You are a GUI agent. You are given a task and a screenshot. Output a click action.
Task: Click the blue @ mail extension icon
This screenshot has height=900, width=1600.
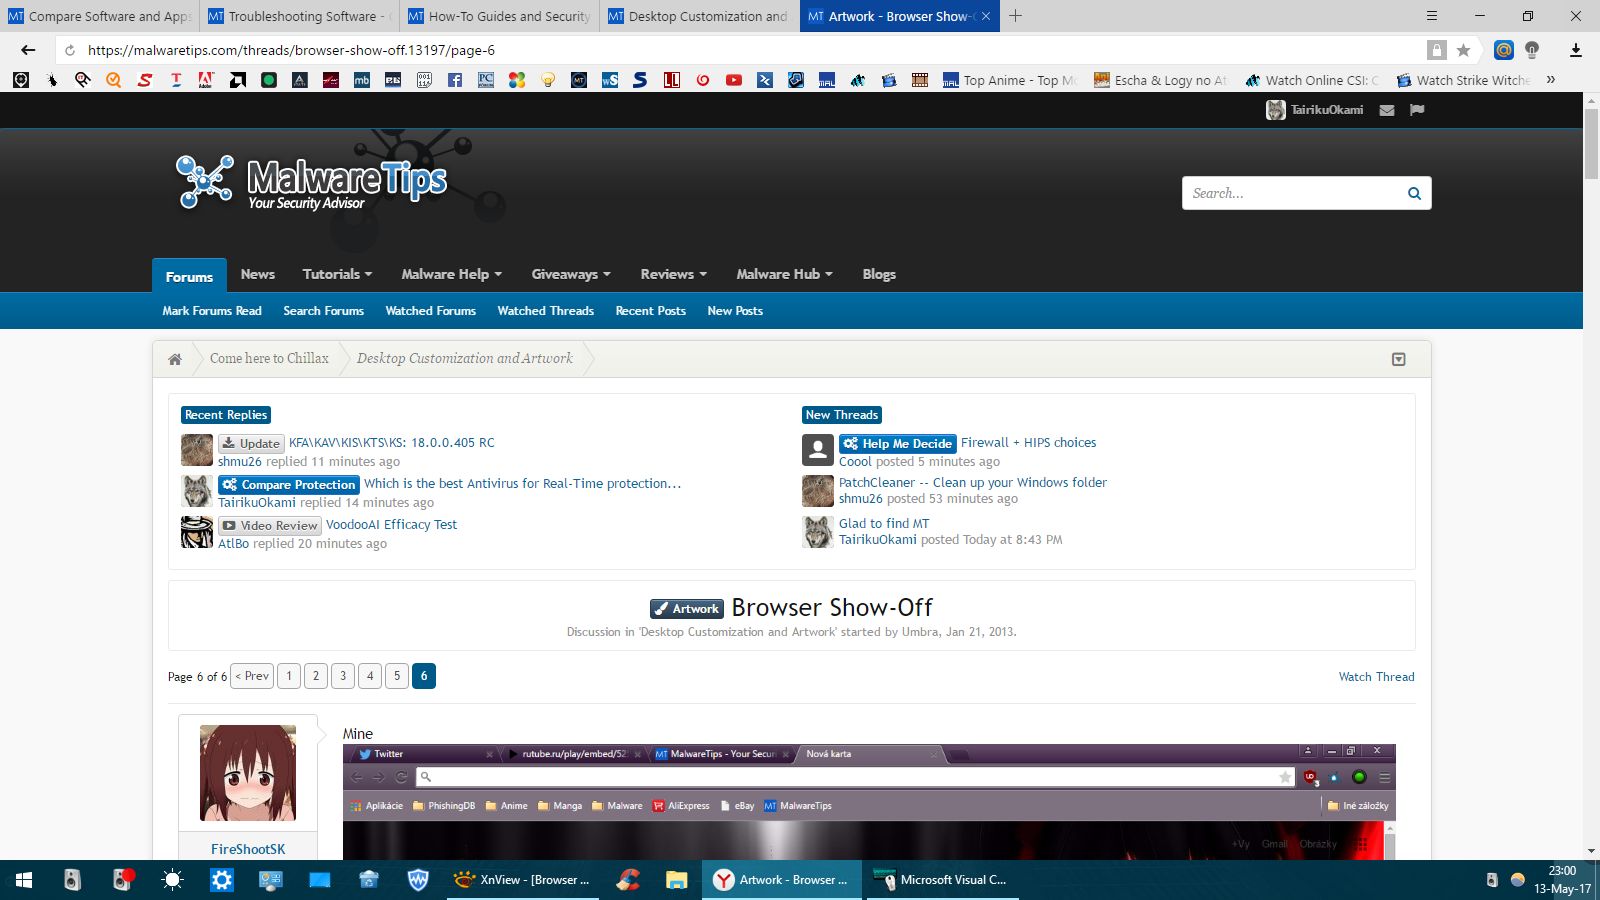click(x=1503, y=50)
